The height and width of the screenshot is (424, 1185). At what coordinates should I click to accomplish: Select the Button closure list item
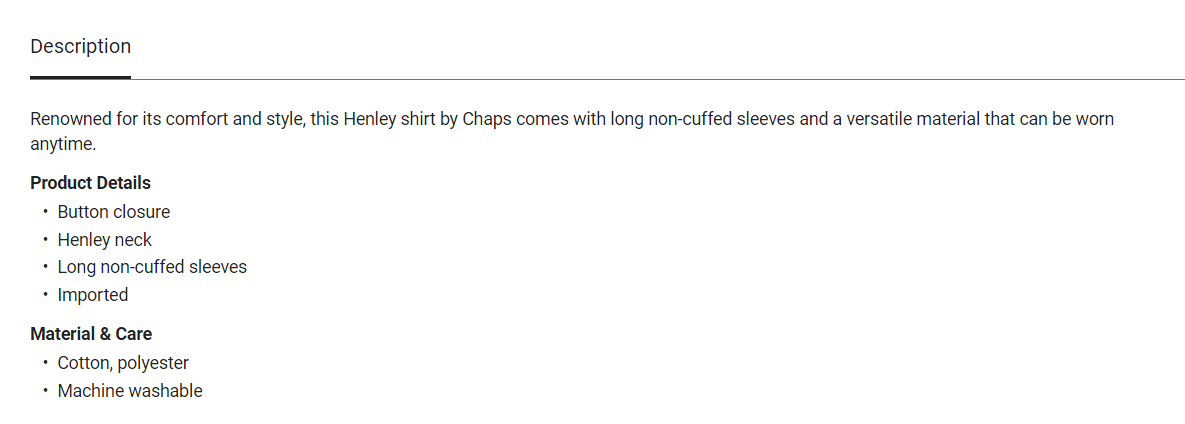pyautogui.click(x=113, y=212)
